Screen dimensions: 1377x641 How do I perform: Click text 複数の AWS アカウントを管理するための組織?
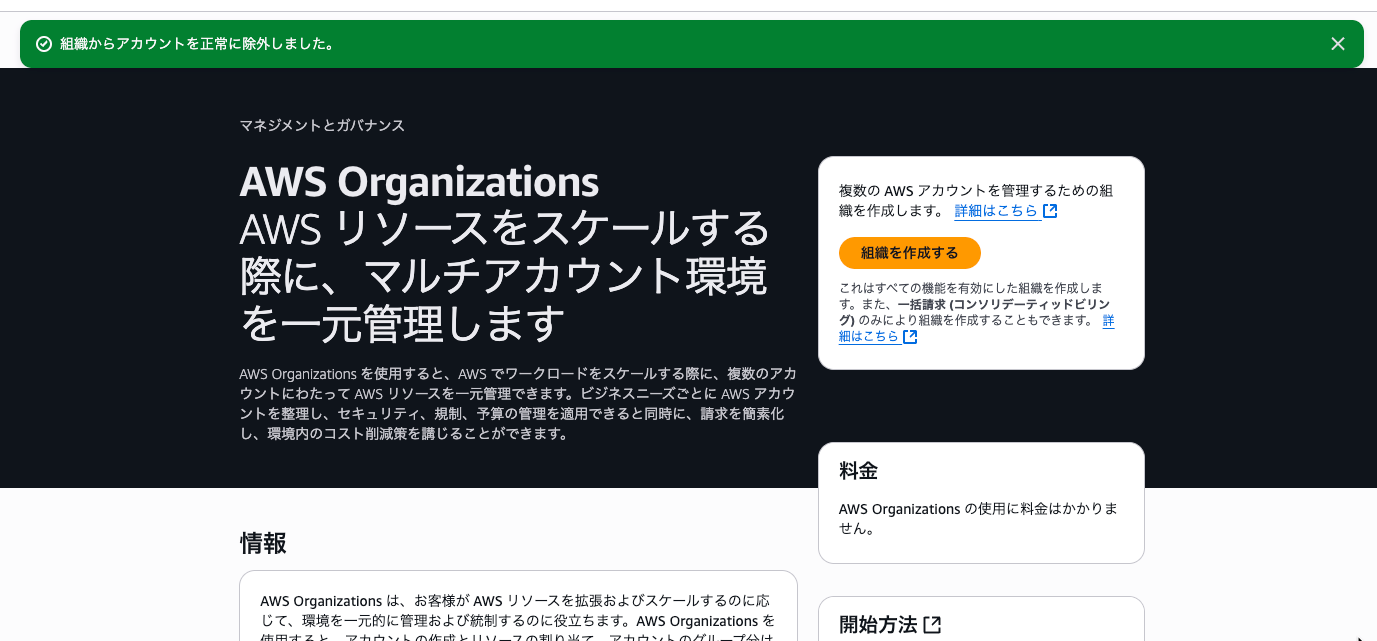pos(976,201)
